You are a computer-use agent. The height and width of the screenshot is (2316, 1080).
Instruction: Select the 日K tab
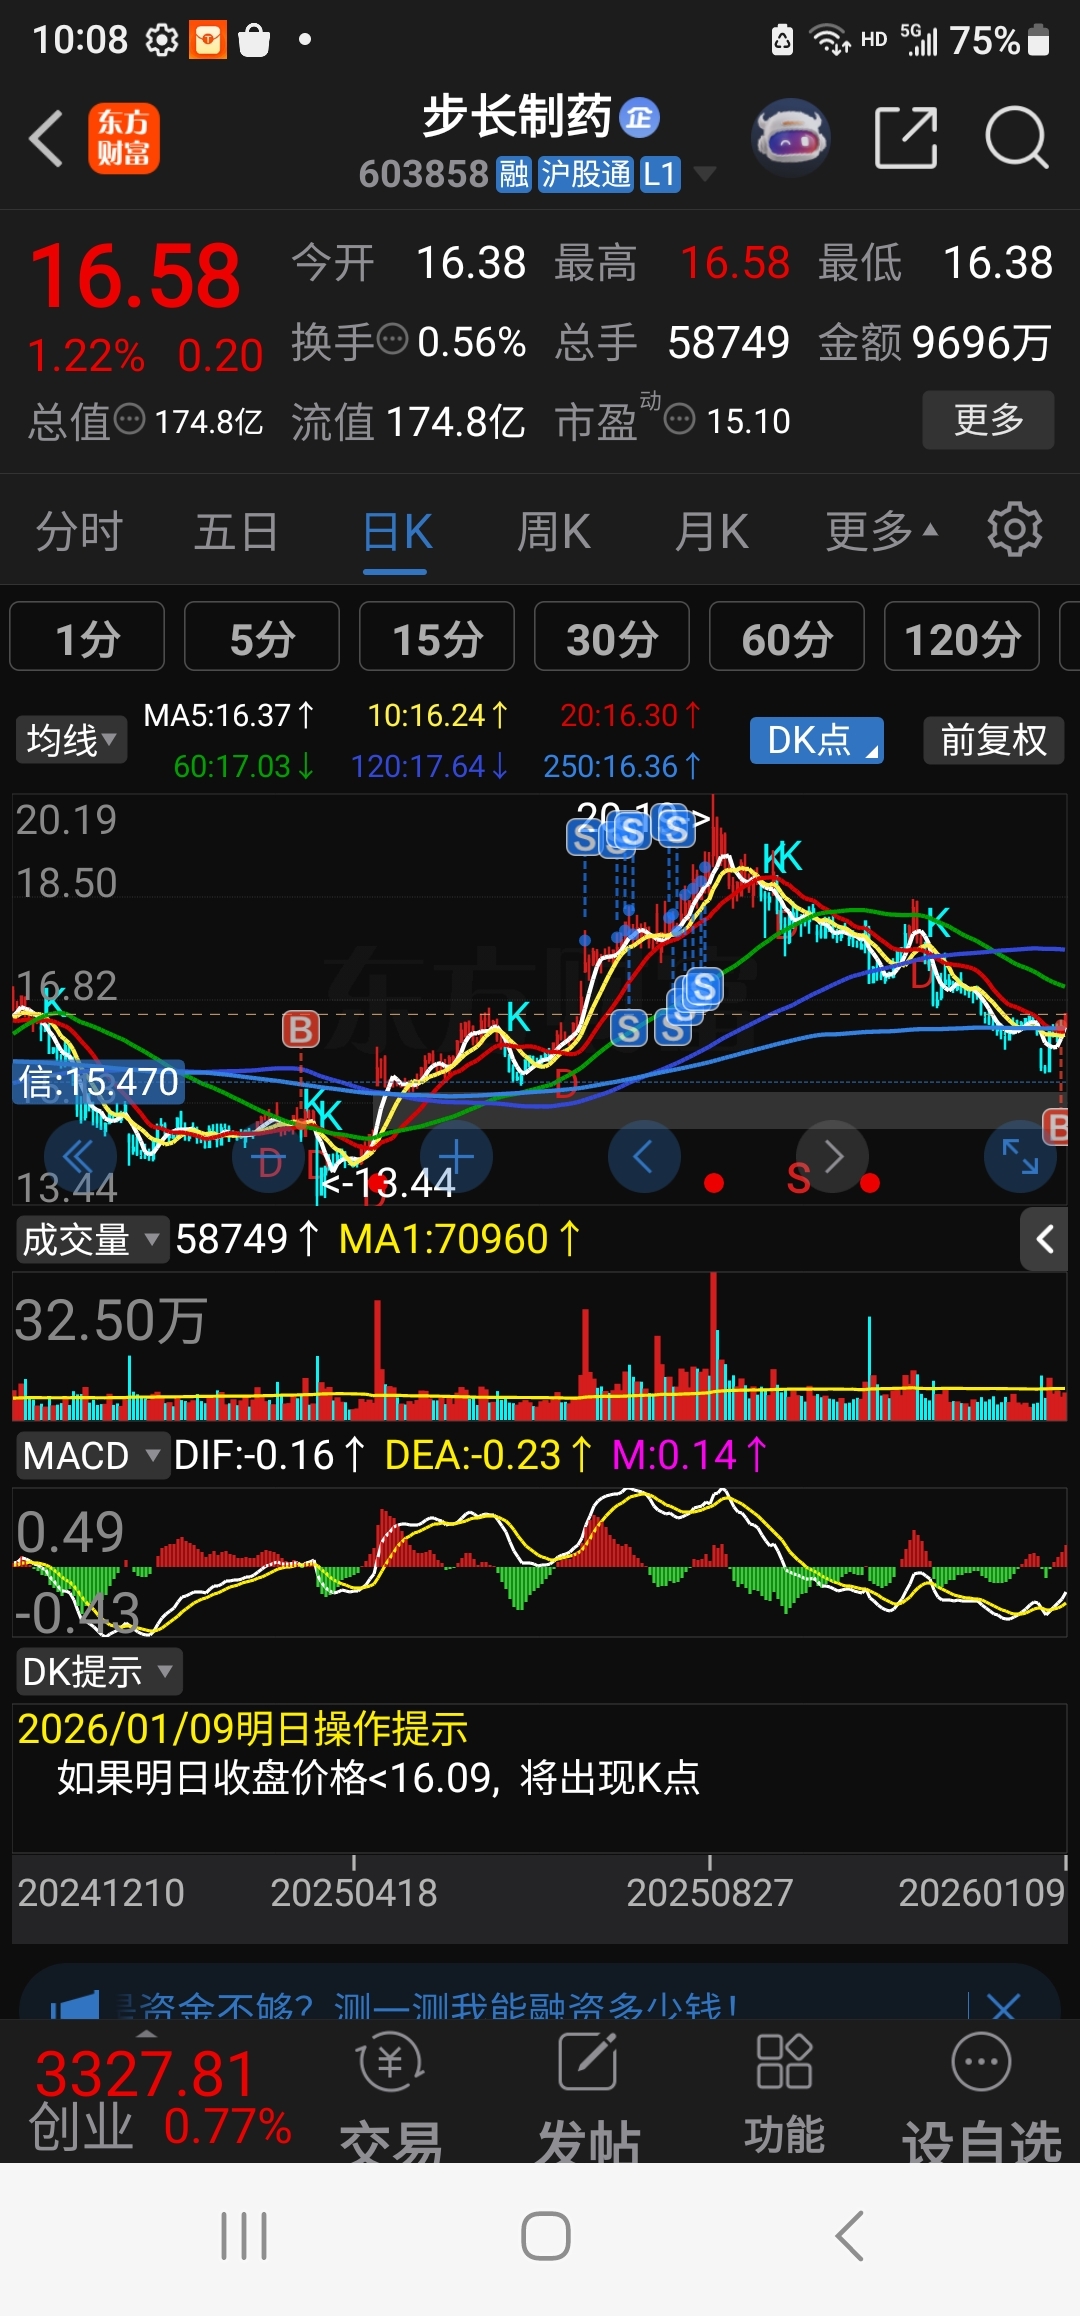(396, 531)
